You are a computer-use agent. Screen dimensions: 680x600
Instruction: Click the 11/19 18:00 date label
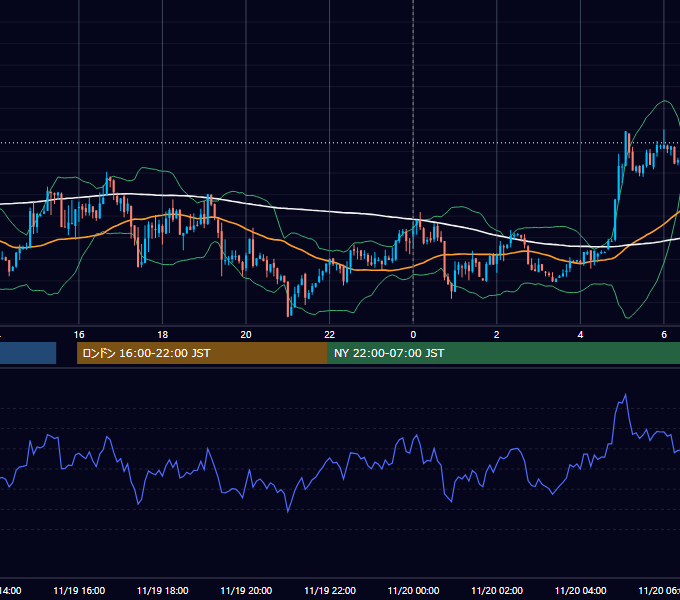click(163, 590)
